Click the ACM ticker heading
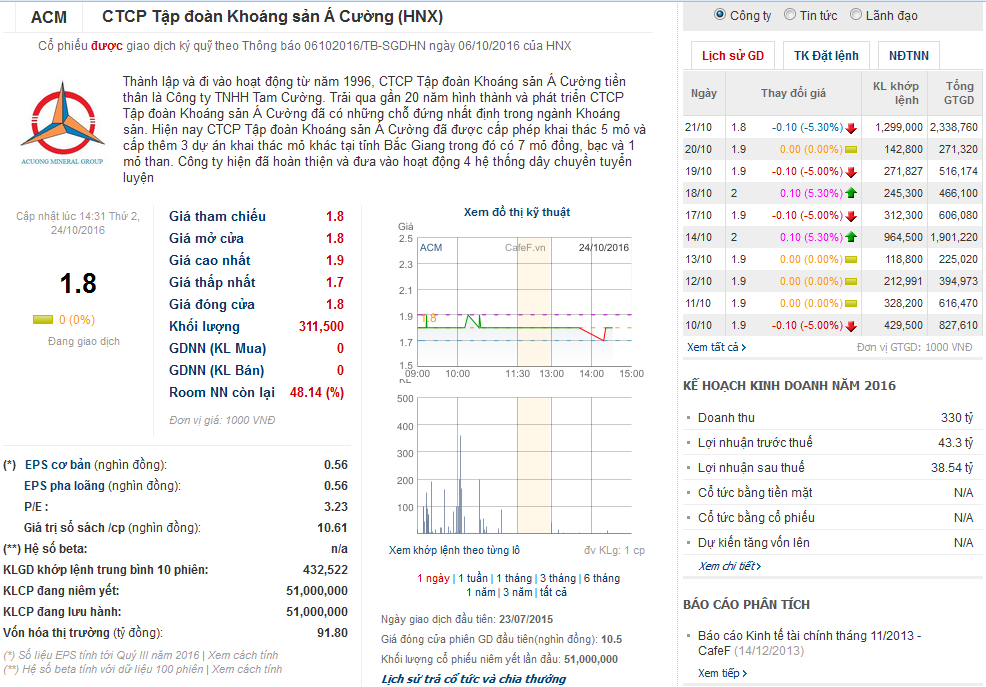 click(x=49, y=18)
